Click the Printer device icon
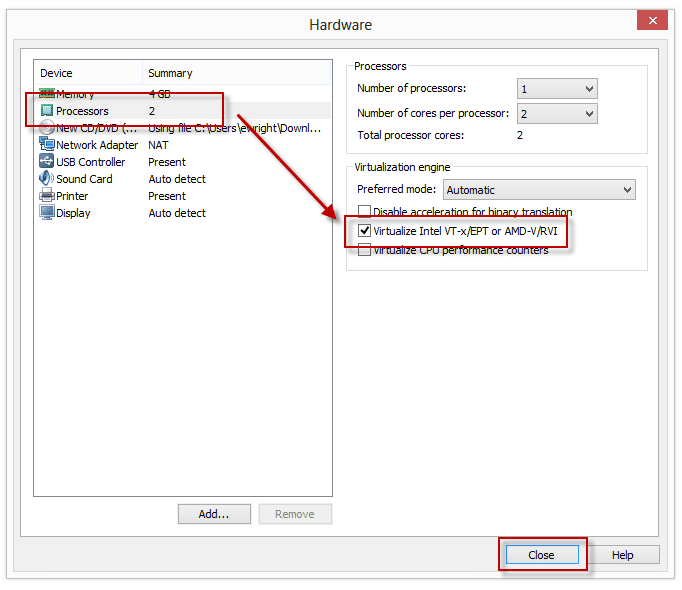Screen dimensions: 682x590 pos(47,196)
